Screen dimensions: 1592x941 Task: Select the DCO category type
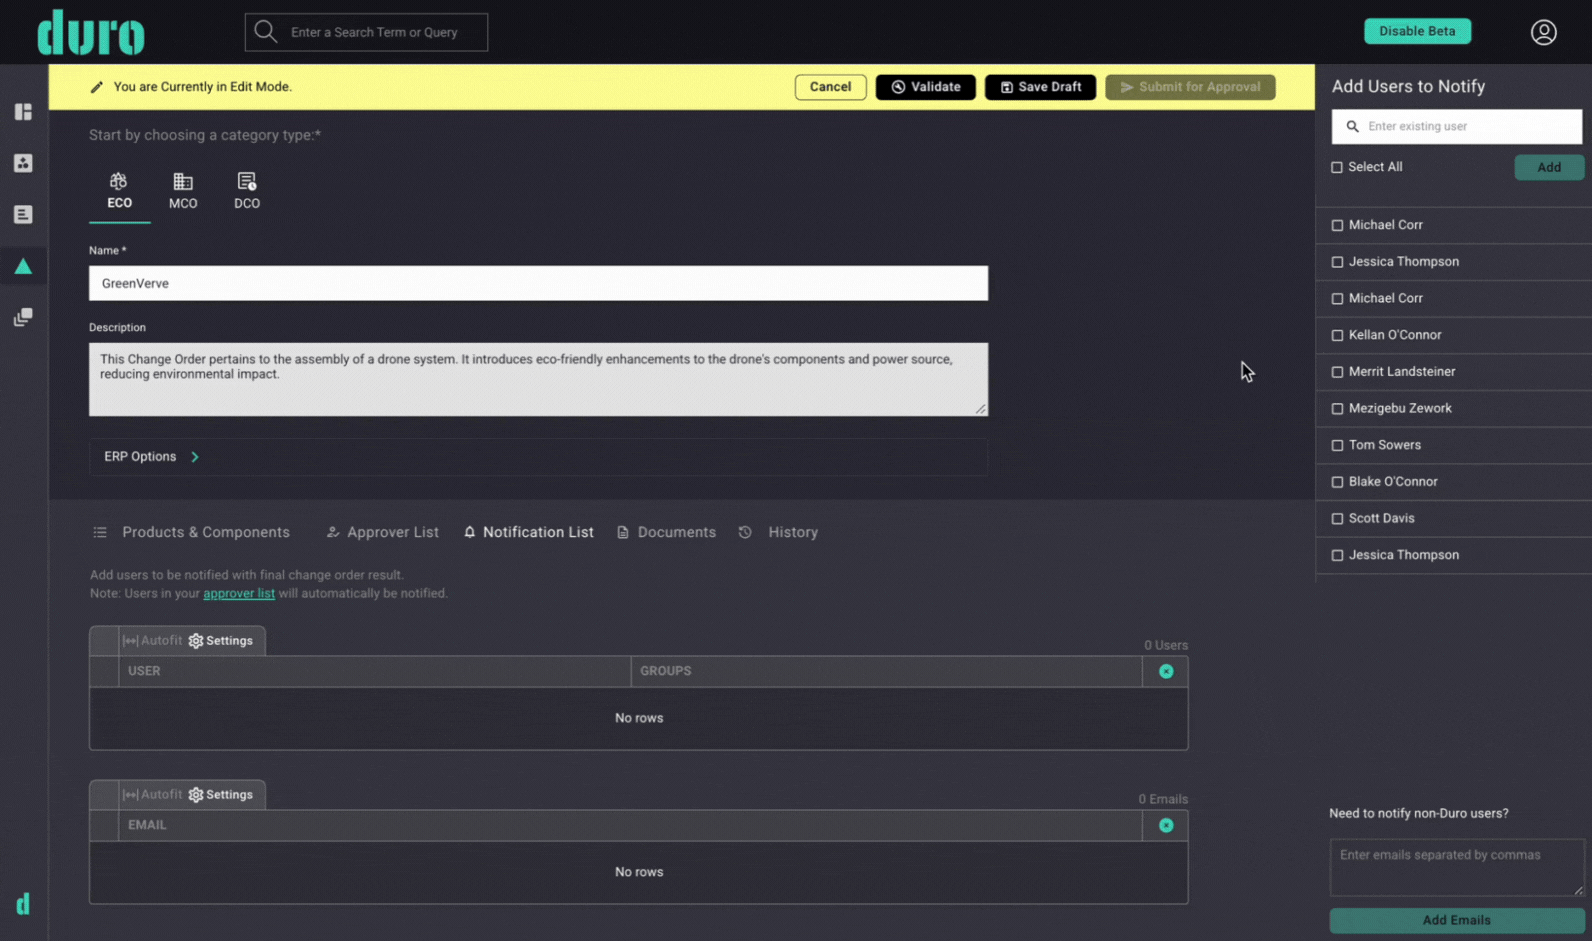point(247,190)
